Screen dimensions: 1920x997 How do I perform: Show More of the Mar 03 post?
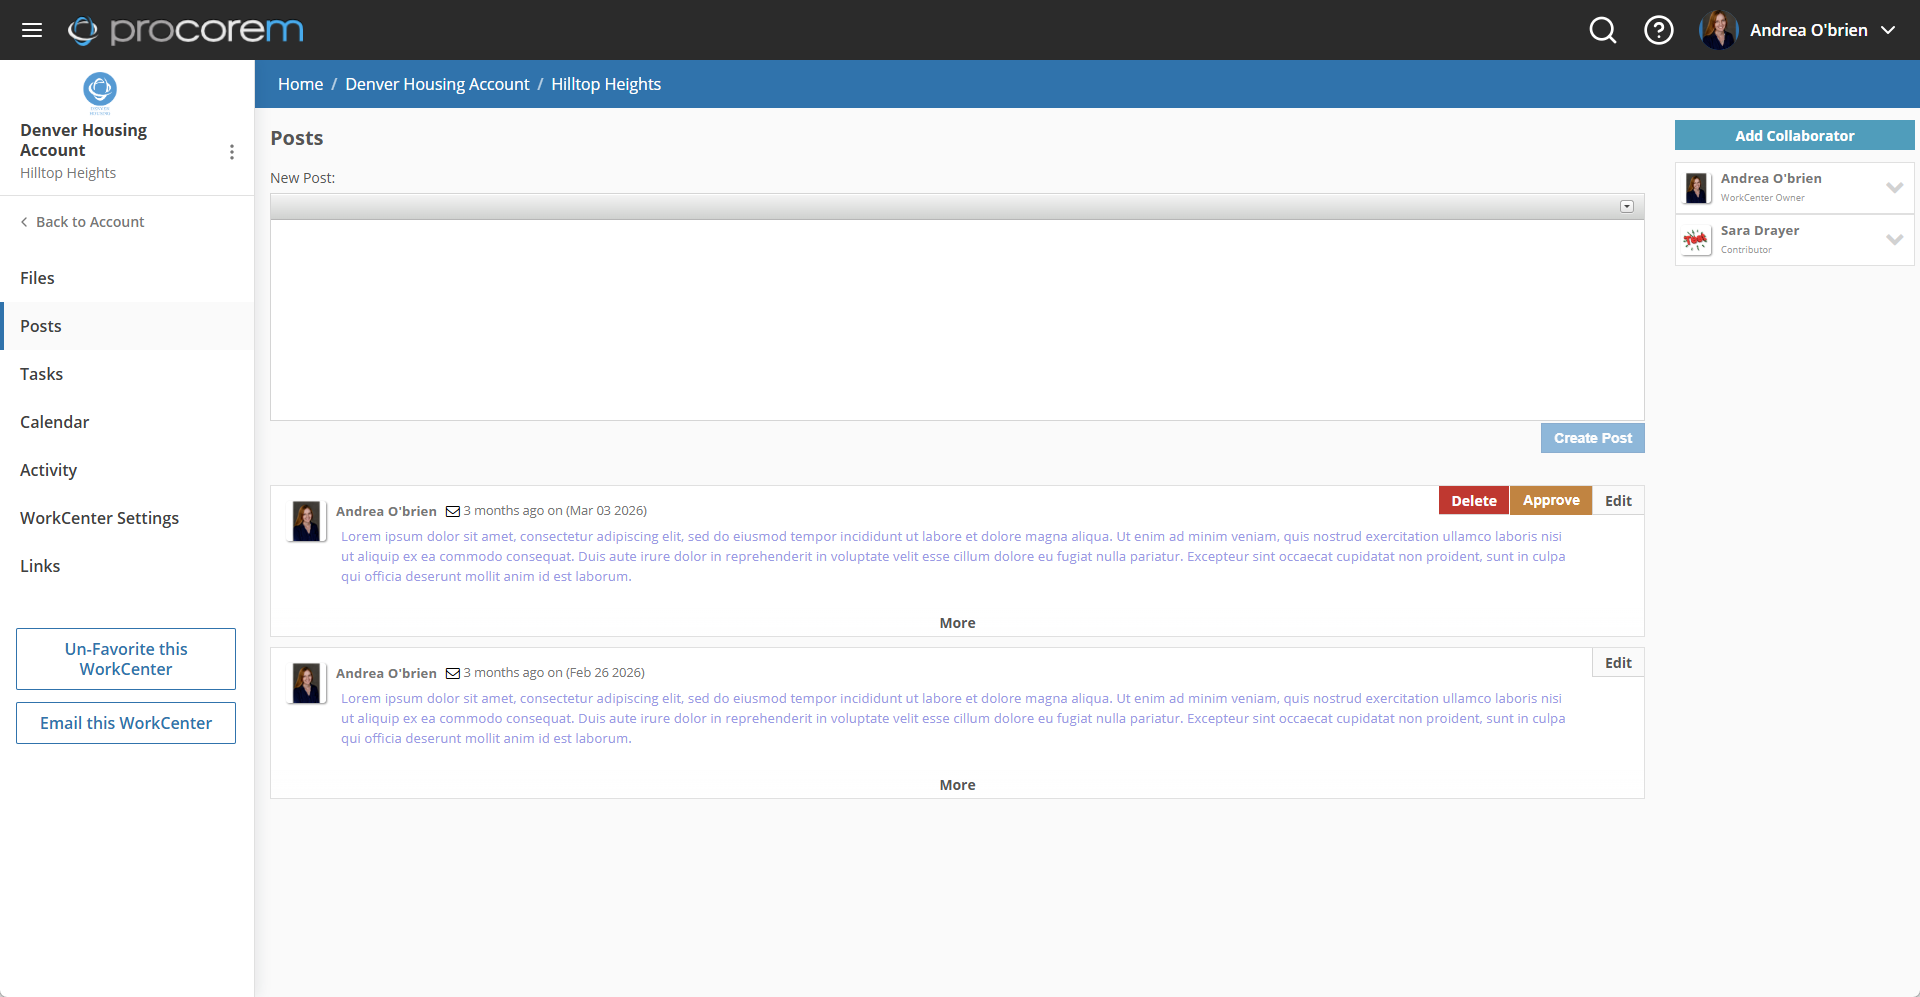(x=957, y=623)
